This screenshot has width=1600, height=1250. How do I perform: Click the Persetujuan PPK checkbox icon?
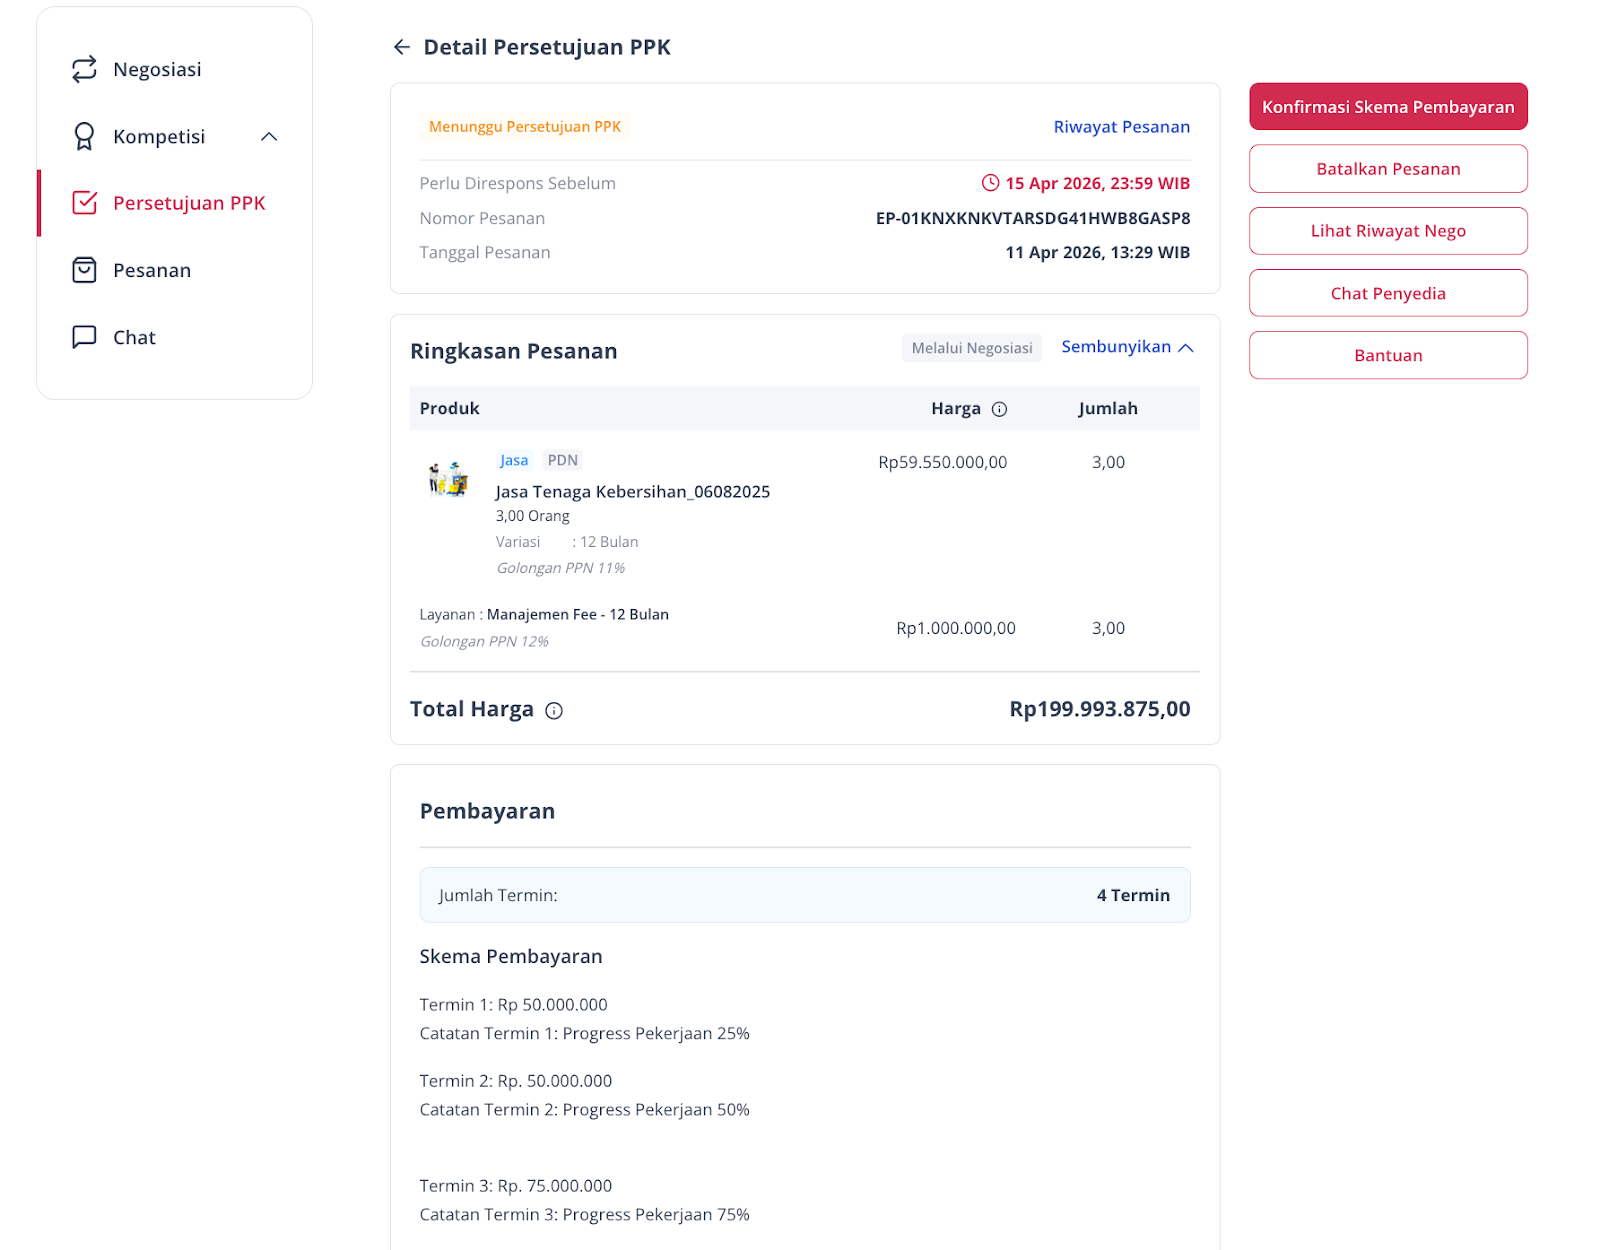85,203
